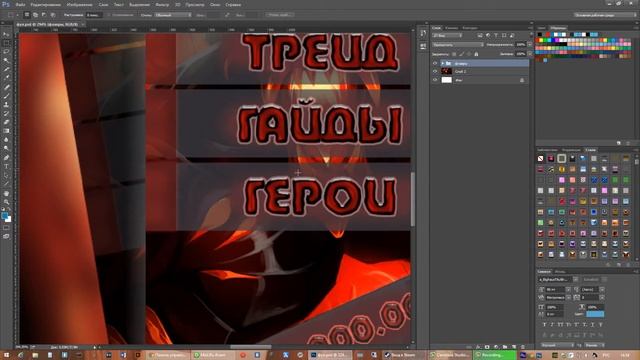The height and width of the screenshot is (360, 640).
Task: Select the Pen tool
Action: (6, 158)
